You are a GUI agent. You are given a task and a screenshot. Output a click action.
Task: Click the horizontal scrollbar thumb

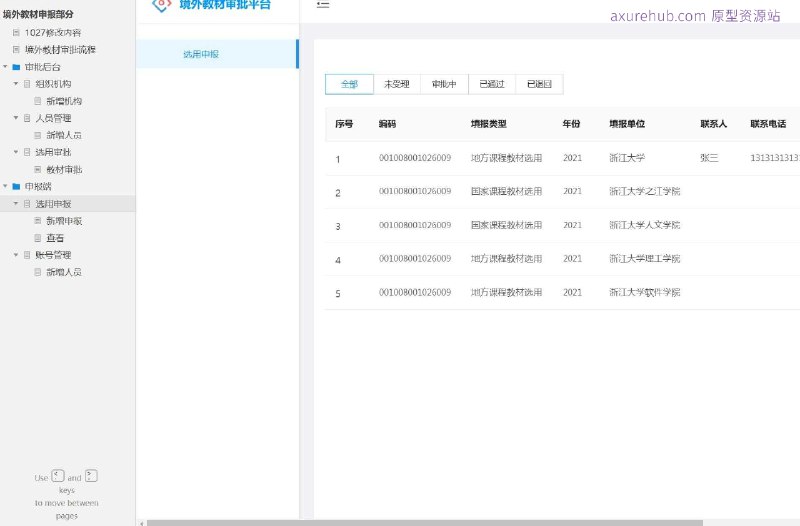[x=424, y=523]
